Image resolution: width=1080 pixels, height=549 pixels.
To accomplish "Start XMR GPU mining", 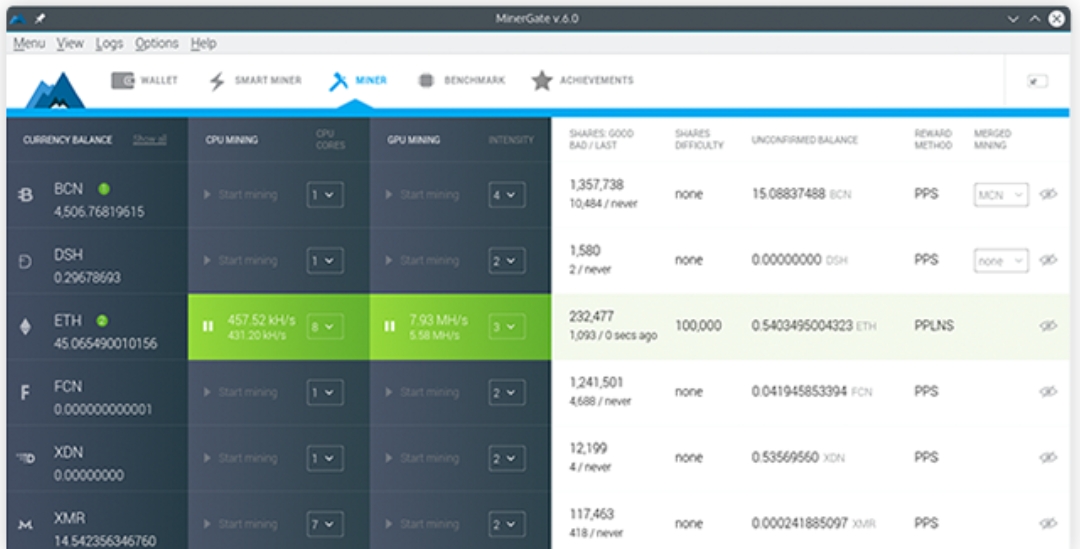I will click(422, 524).
